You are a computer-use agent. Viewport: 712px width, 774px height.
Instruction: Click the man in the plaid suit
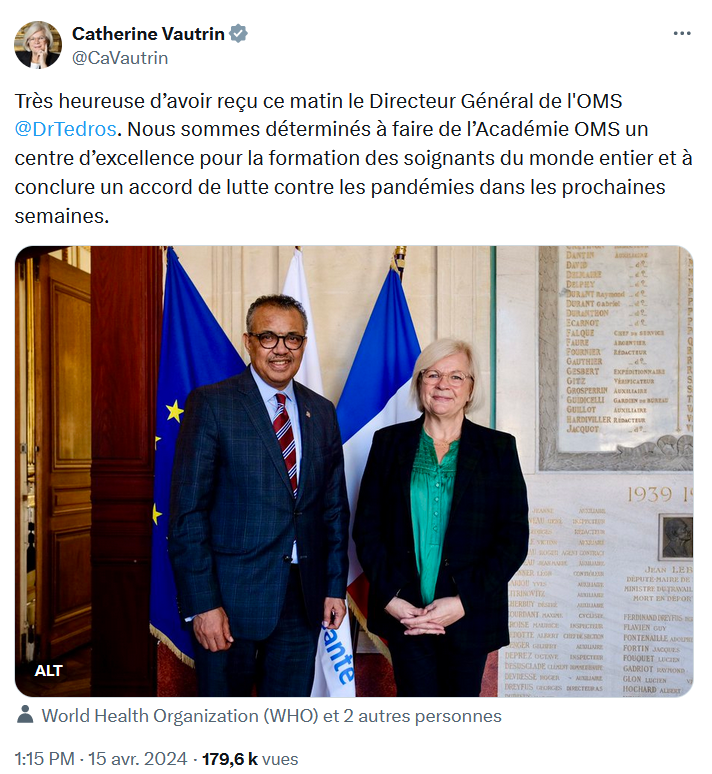257,494
